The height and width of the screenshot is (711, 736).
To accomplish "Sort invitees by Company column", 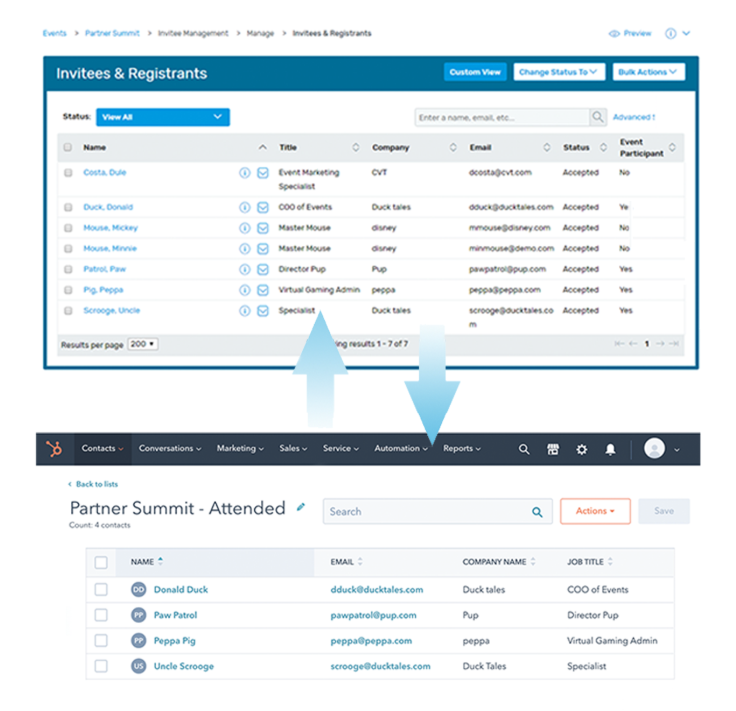I will pyautogui.click(x=453, y=147).
